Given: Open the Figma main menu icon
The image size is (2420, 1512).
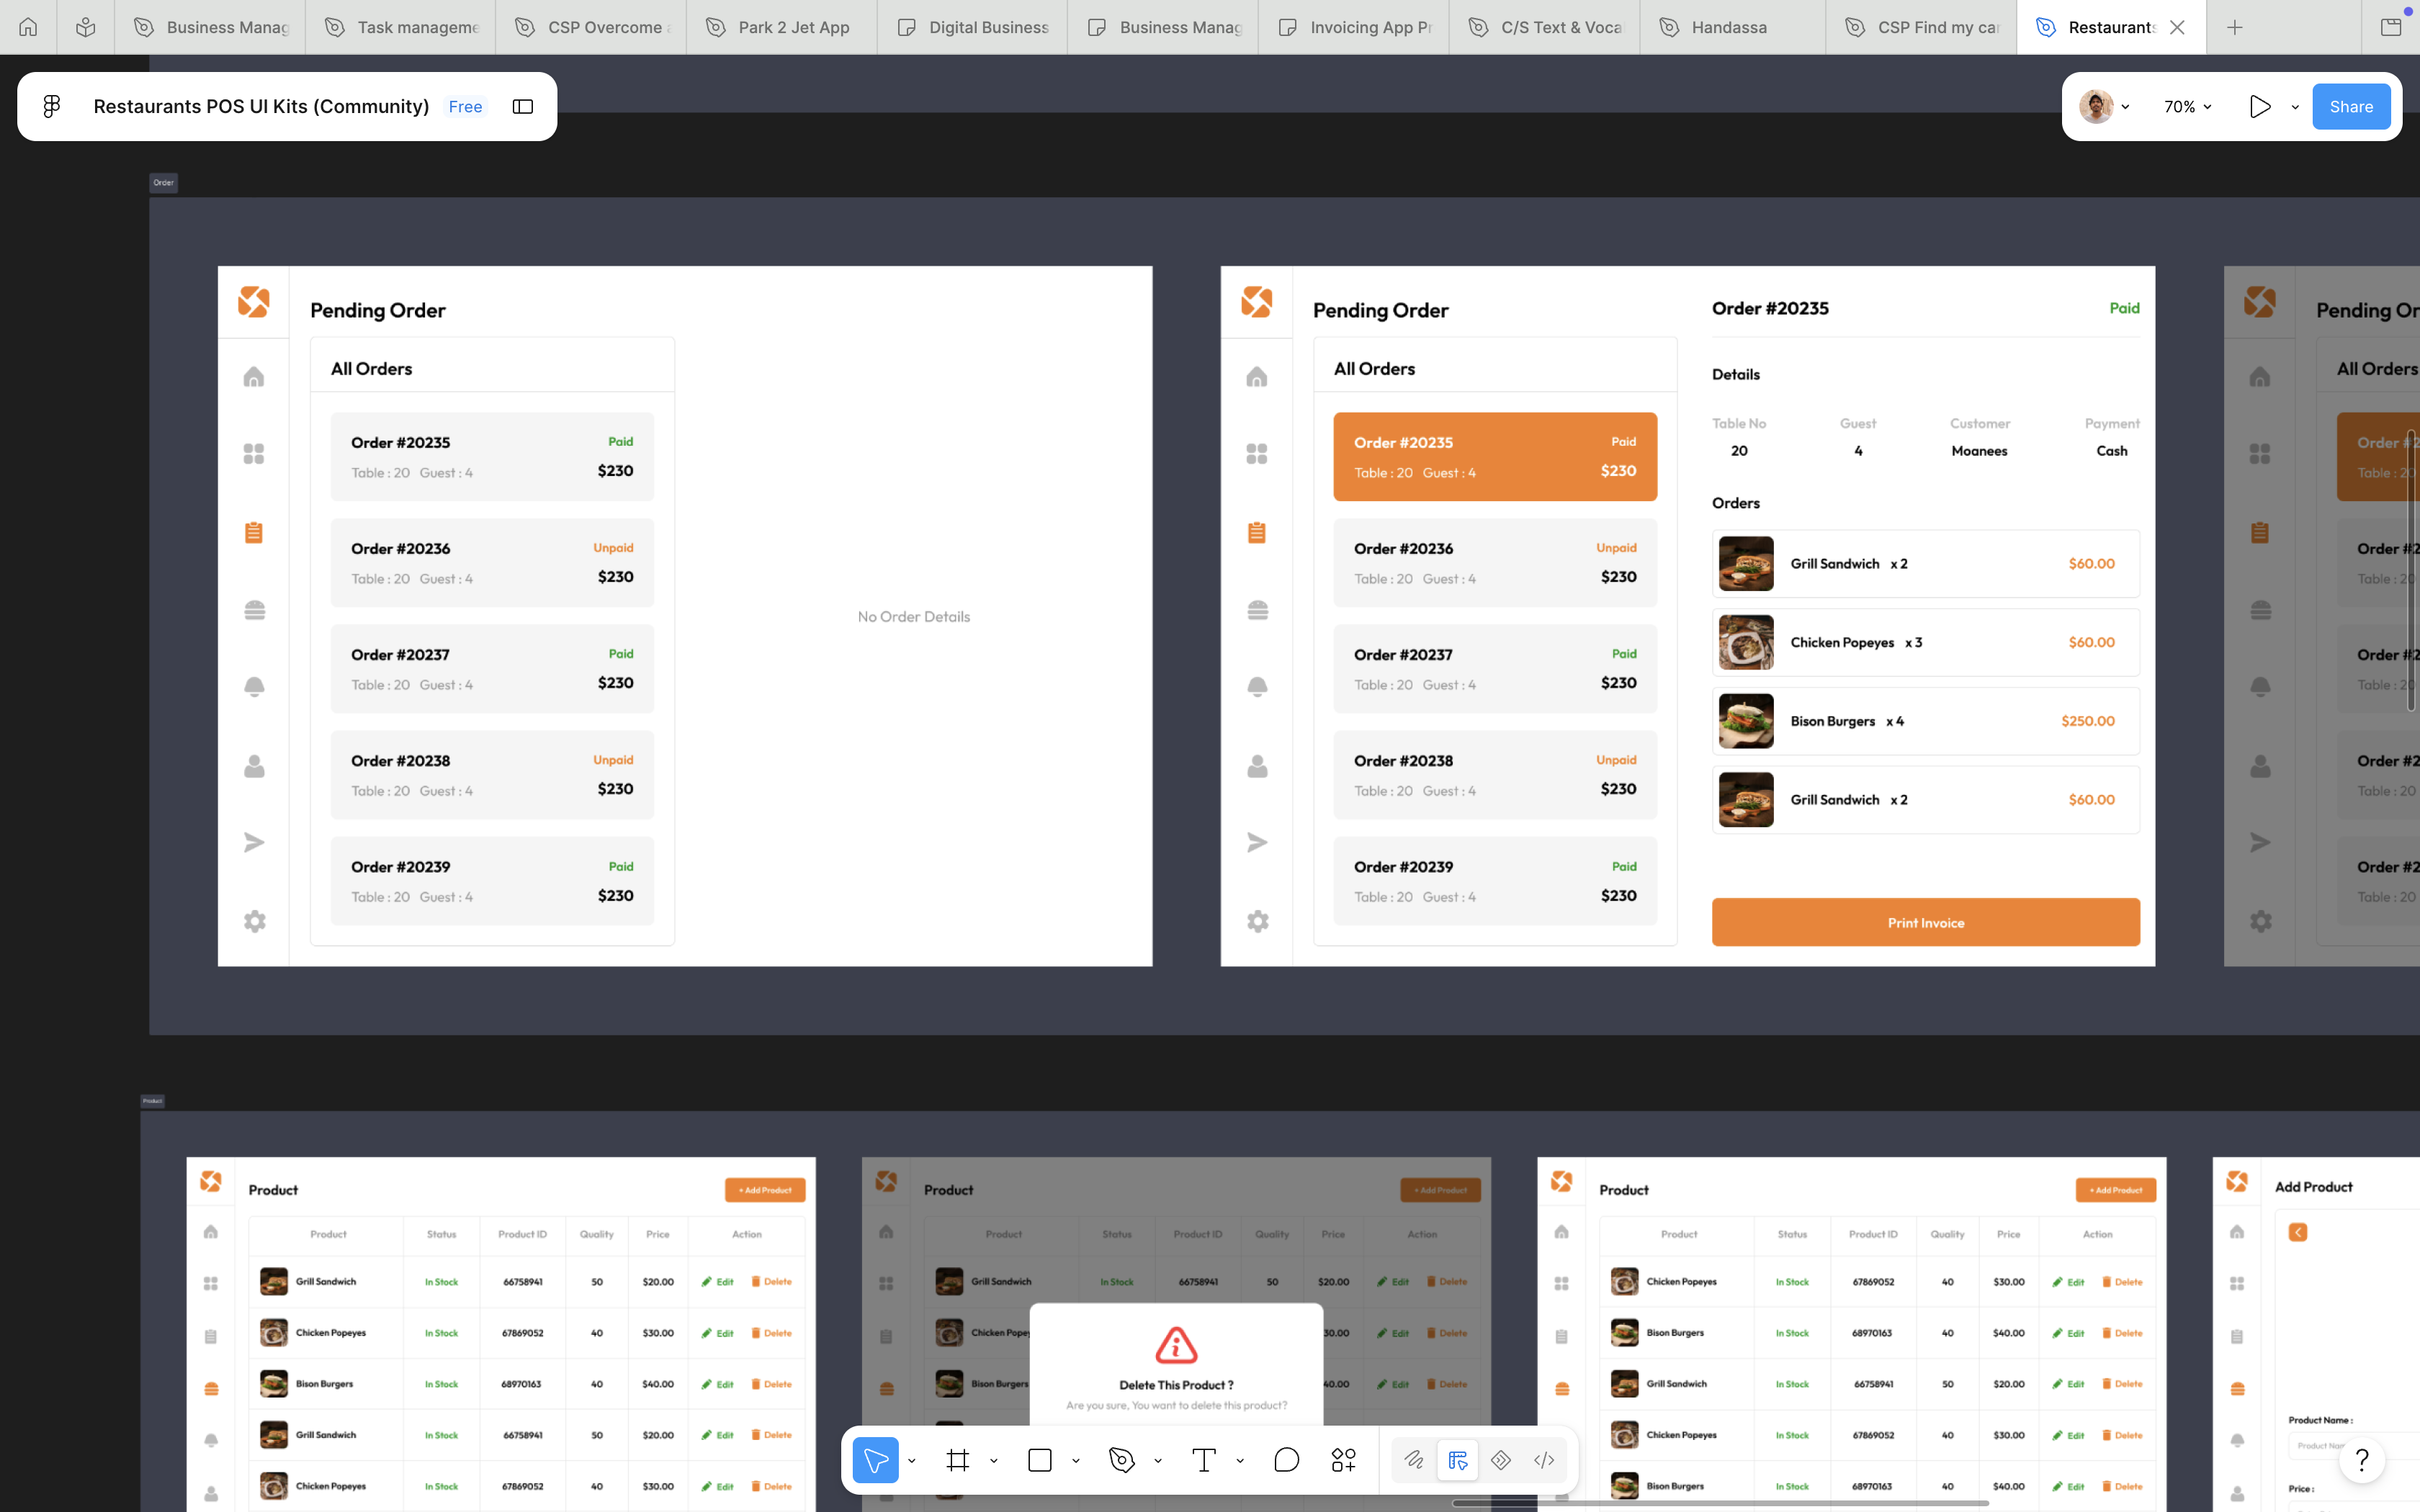Looking at the screenshot, I should pos(52,106).
